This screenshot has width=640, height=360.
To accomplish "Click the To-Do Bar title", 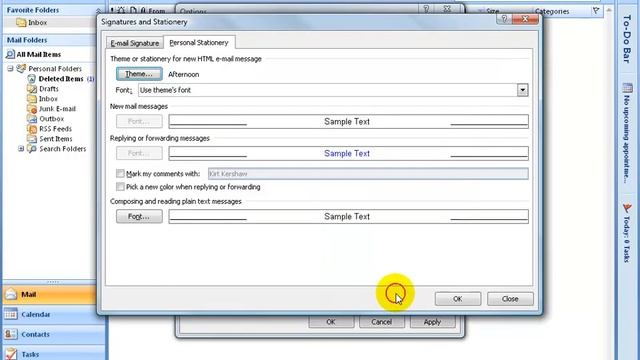I will pos(627,39).
